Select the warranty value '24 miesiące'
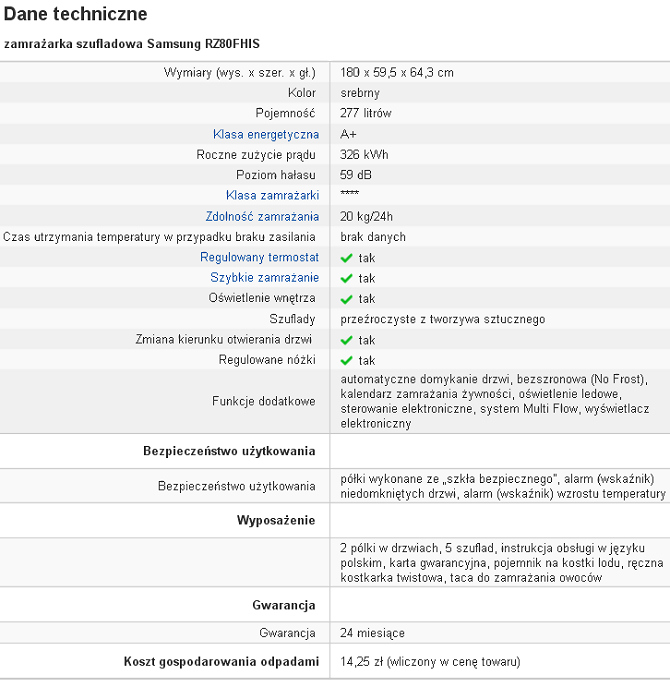 pos(372,633)
